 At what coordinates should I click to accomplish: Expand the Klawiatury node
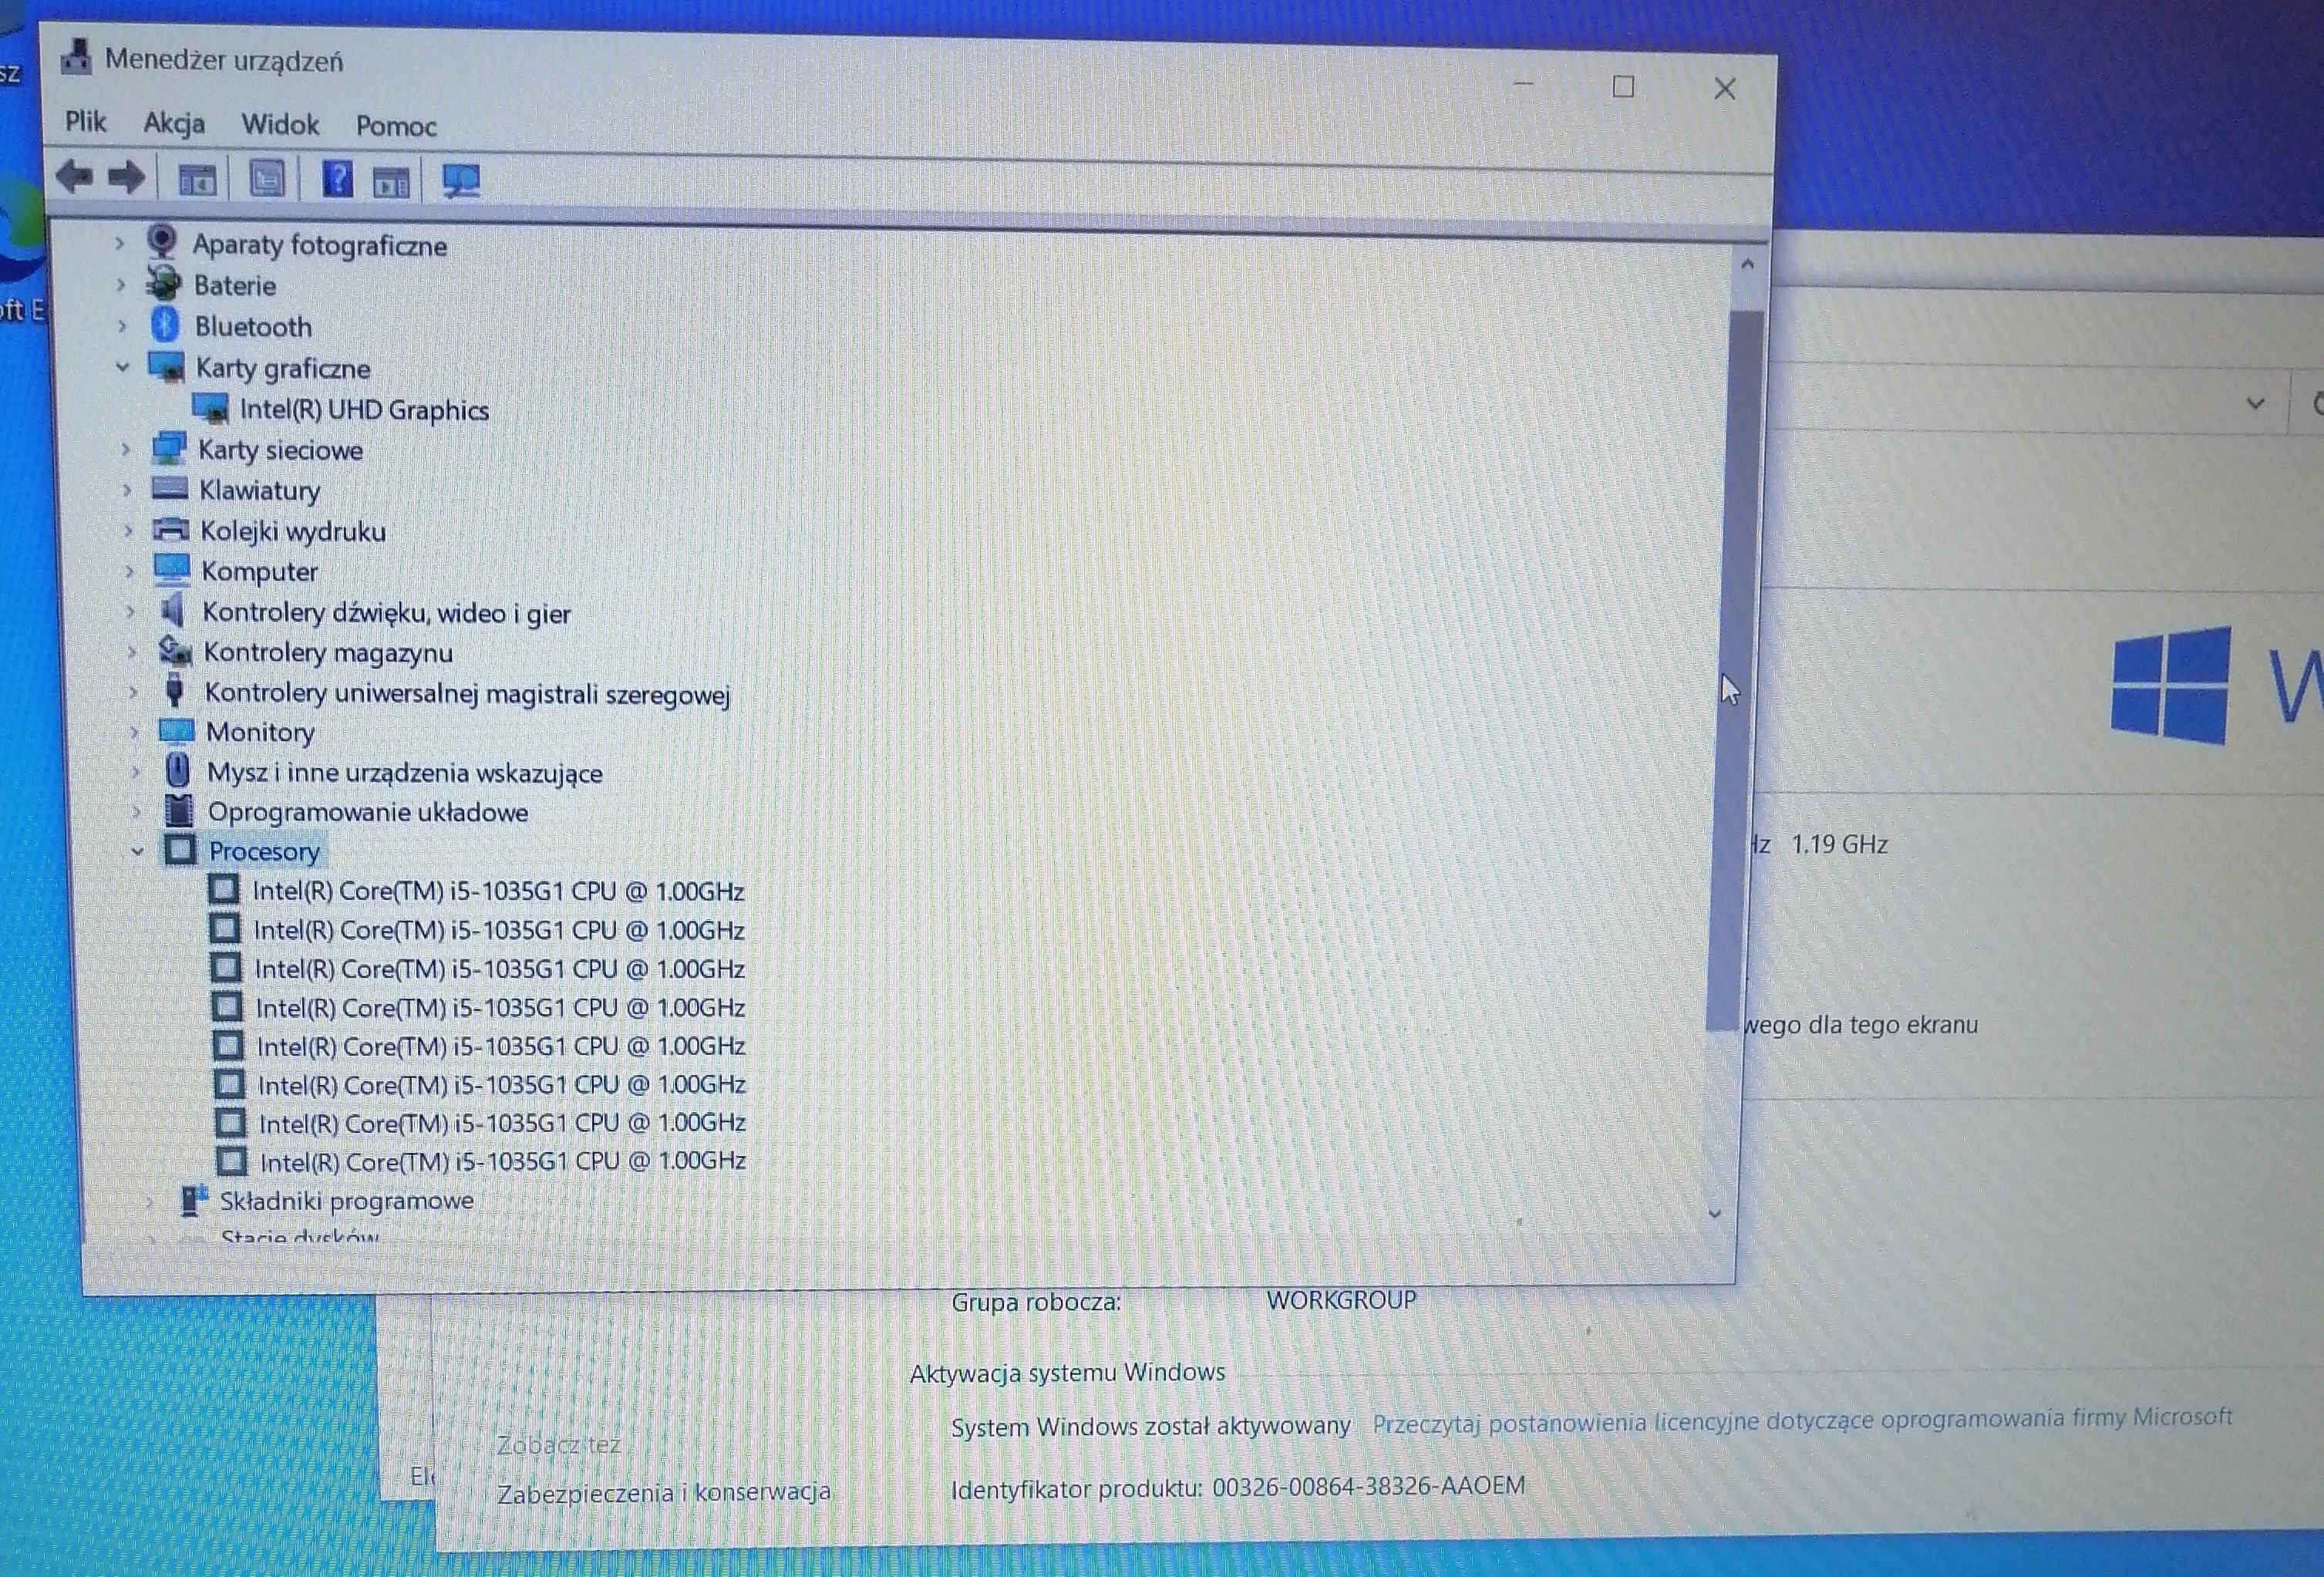(127, 490)
